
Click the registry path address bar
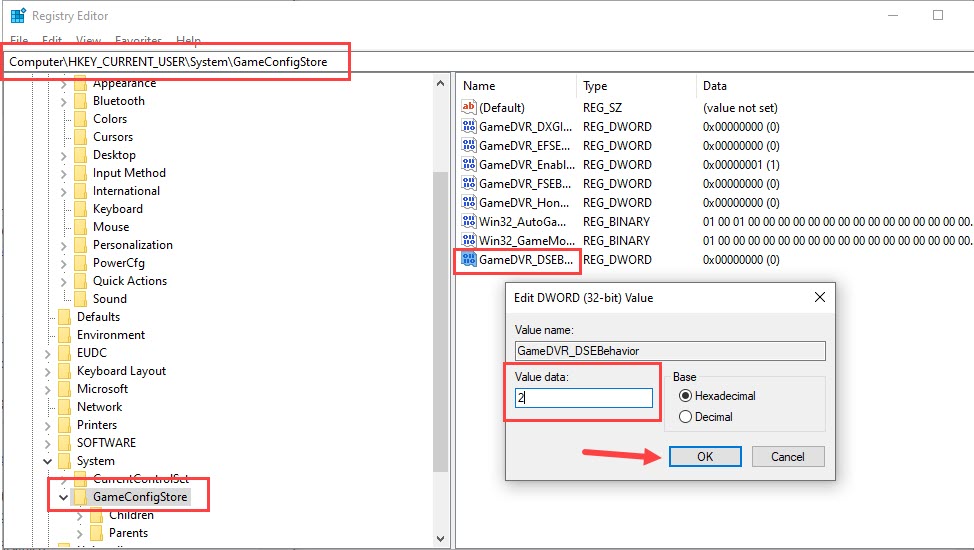click(x=487, y=62)
